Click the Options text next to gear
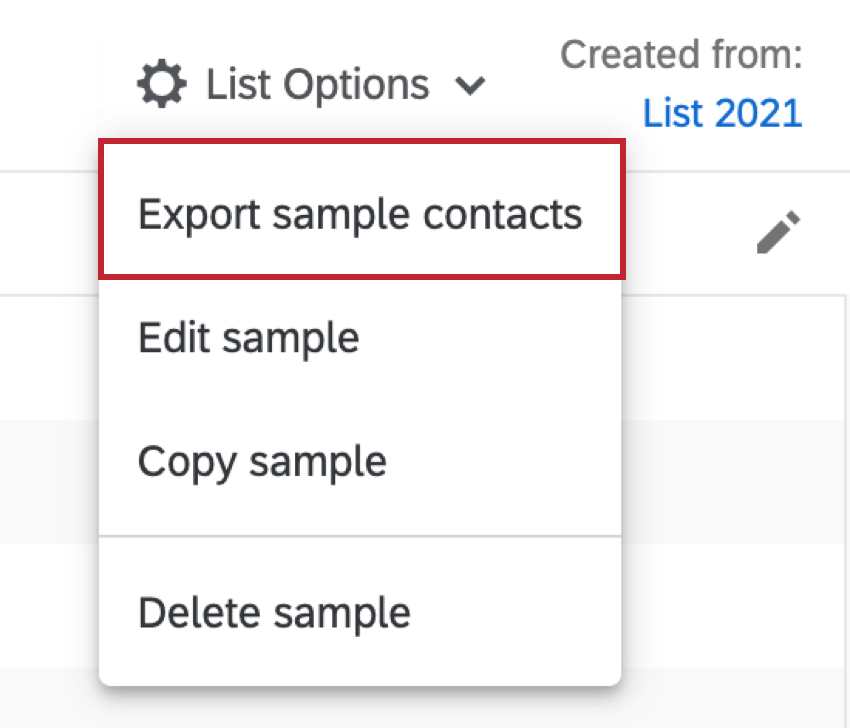The height and width of the screenshot is (728, 850). tap(357, 86)
